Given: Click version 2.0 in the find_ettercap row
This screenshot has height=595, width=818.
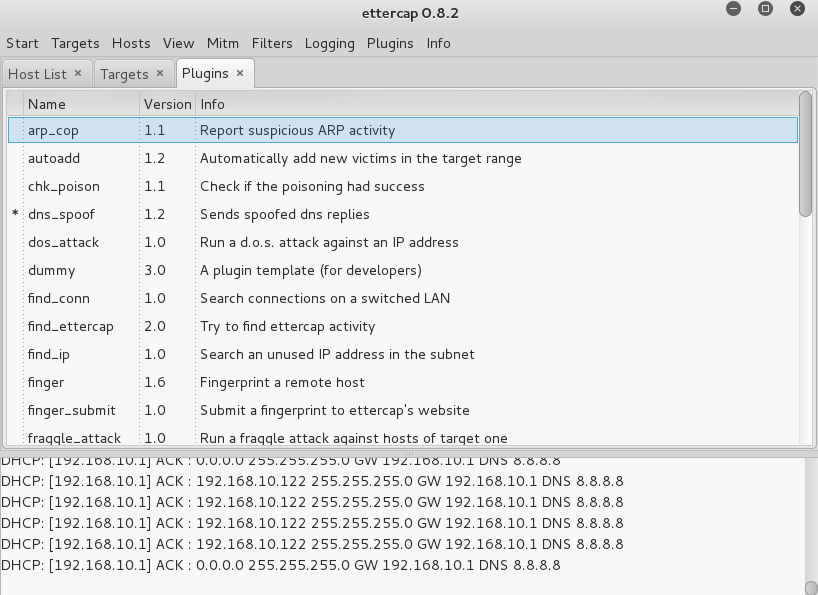Looking at the screenshot, I should pyautogui.click(x=155, y=326).
